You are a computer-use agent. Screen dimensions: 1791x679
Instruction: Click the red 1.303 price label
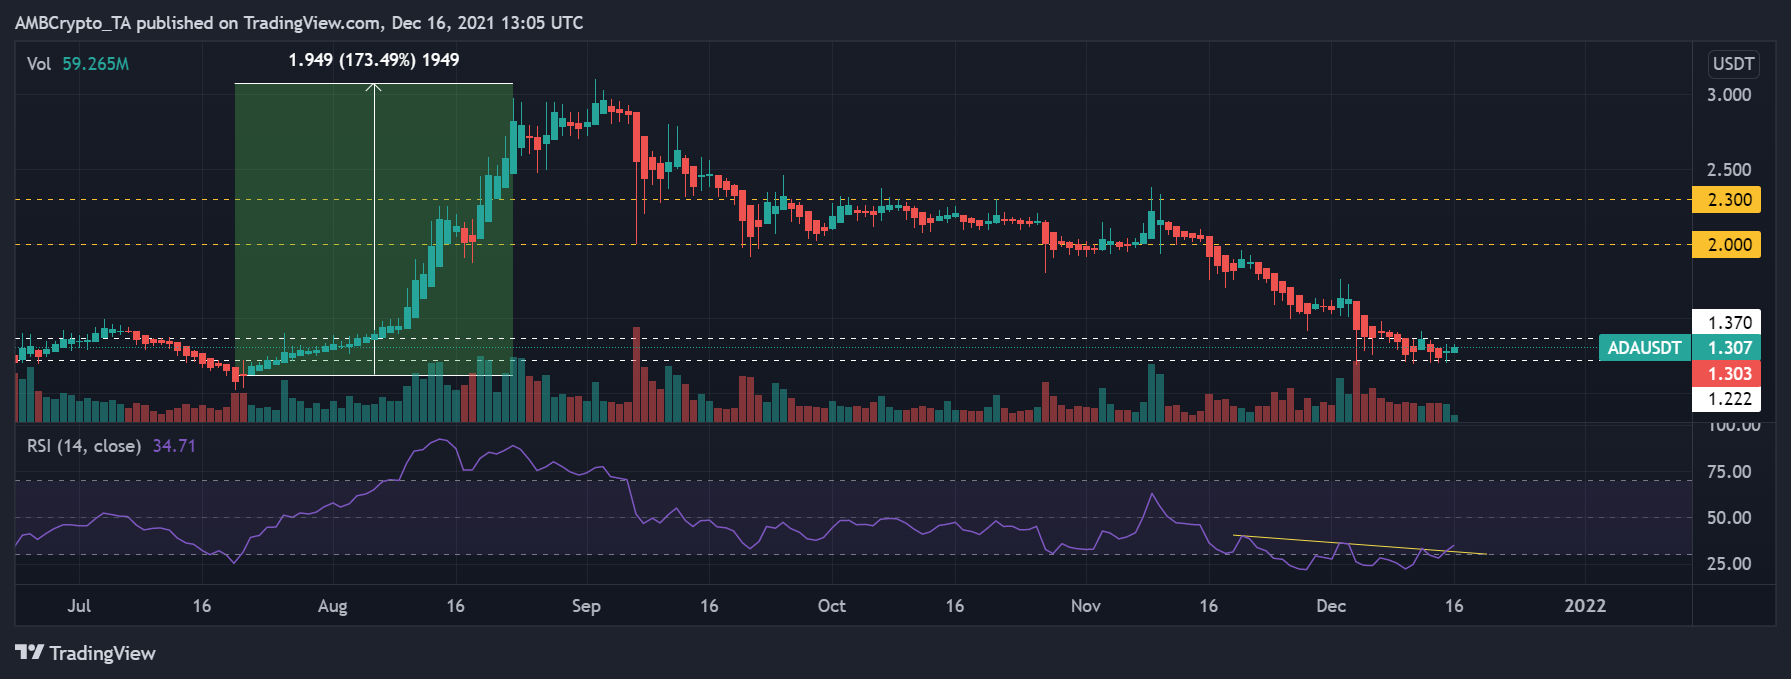pyautogui.click(x=1726, y=374)
